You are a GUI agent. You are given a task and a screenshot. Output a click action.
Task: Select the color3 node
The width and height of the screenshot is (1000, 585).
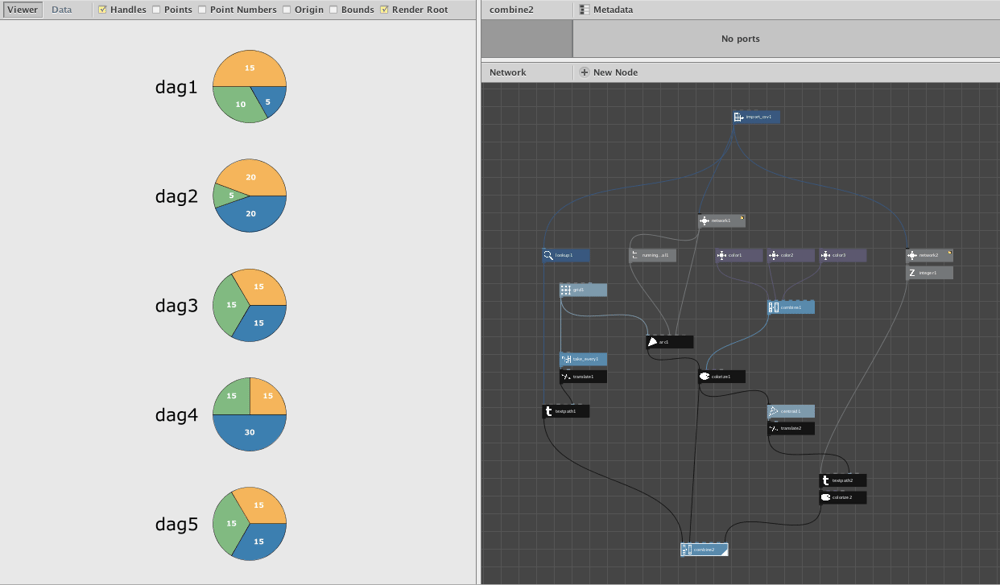843,255
